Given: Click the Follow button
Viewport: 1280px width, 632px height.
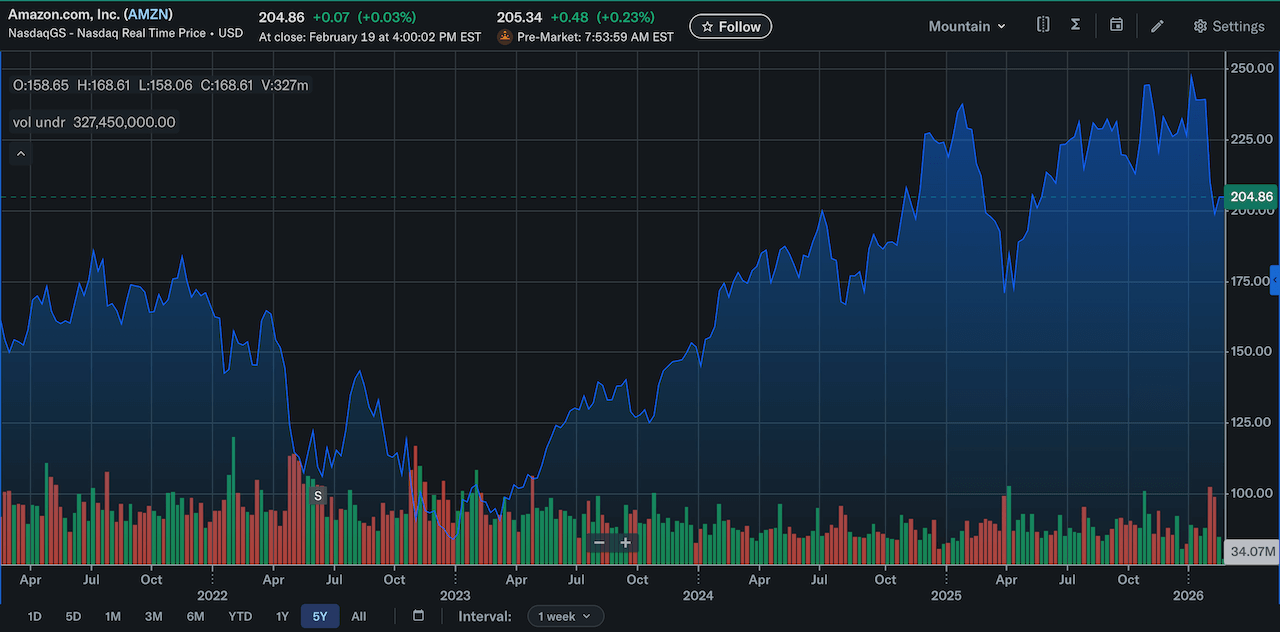Looking at the screenshot, I should pos(730,26).
